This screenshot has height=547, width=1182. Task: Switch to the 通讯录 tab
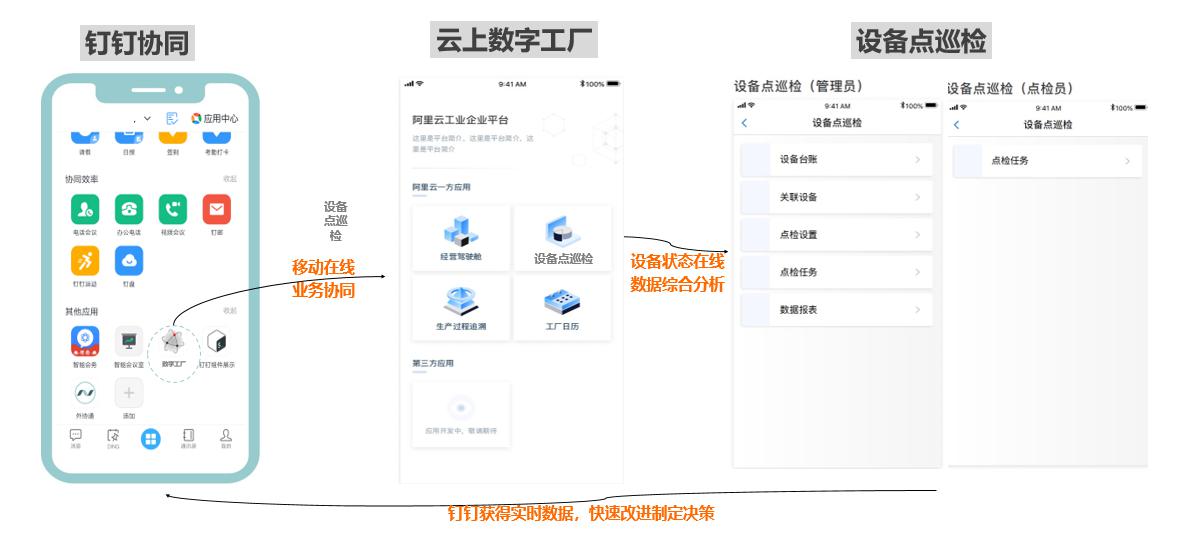188,439
